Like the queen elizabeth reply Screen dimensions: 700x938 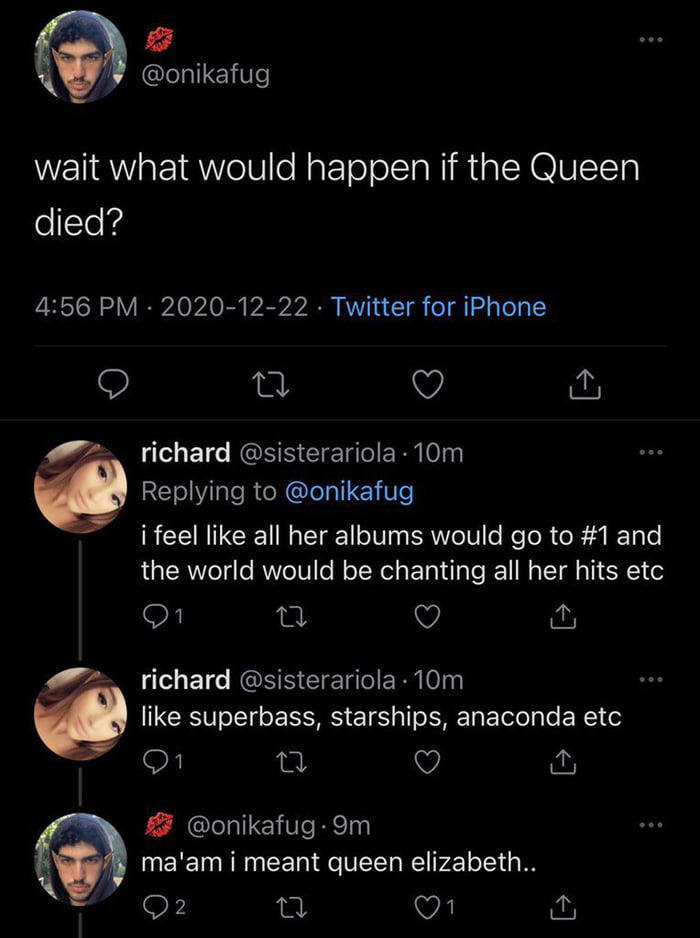tap(427, 906)
